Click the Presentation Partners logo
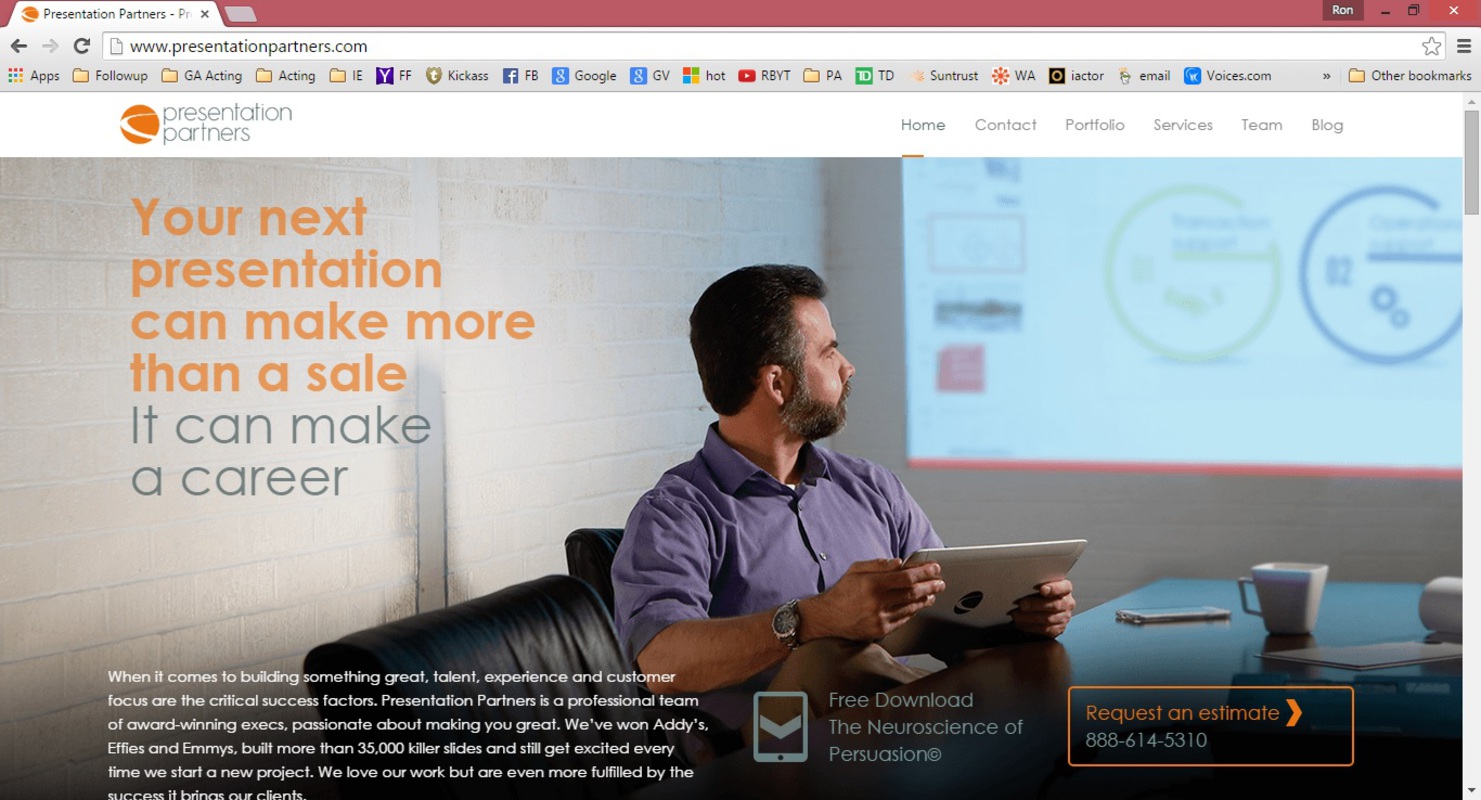This screenshot has height=800, width=1481. pyautogui.click(x=206, y=124)
